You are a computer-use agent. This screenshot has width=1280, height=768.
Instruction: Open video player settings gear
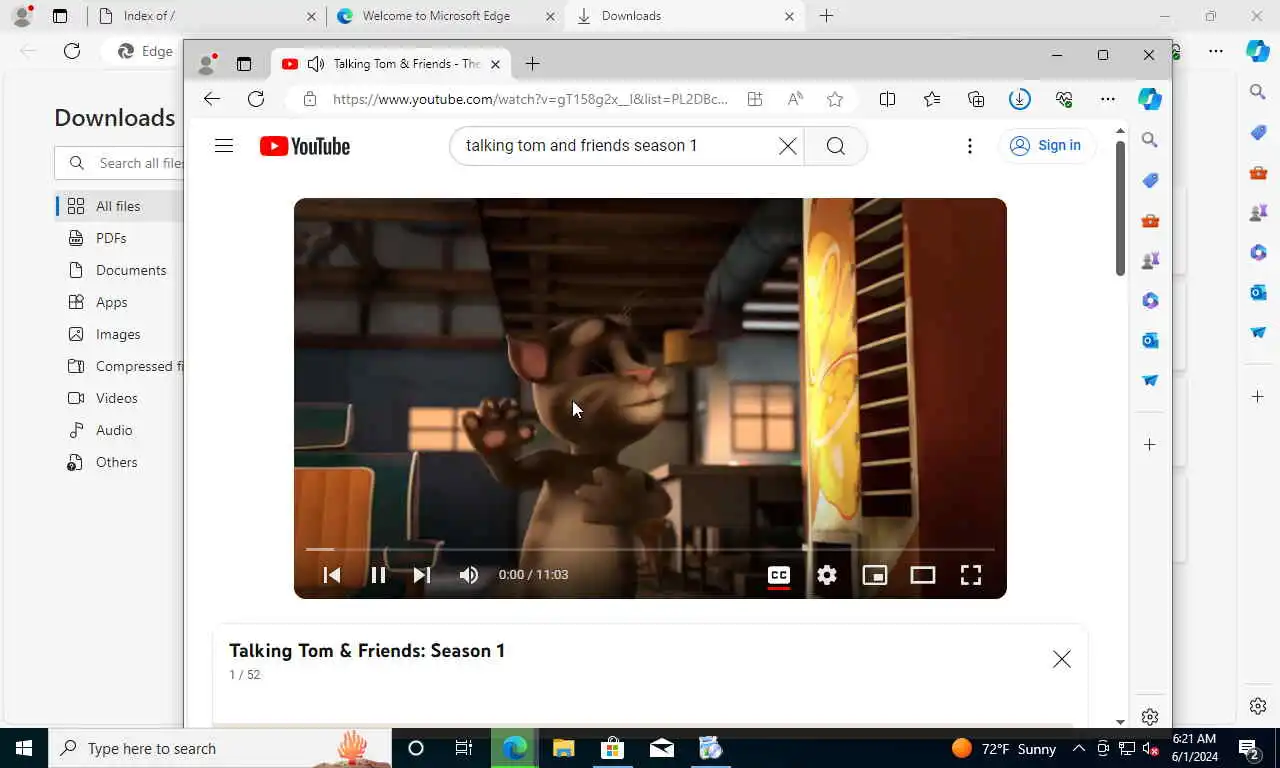tap(827, 575)
